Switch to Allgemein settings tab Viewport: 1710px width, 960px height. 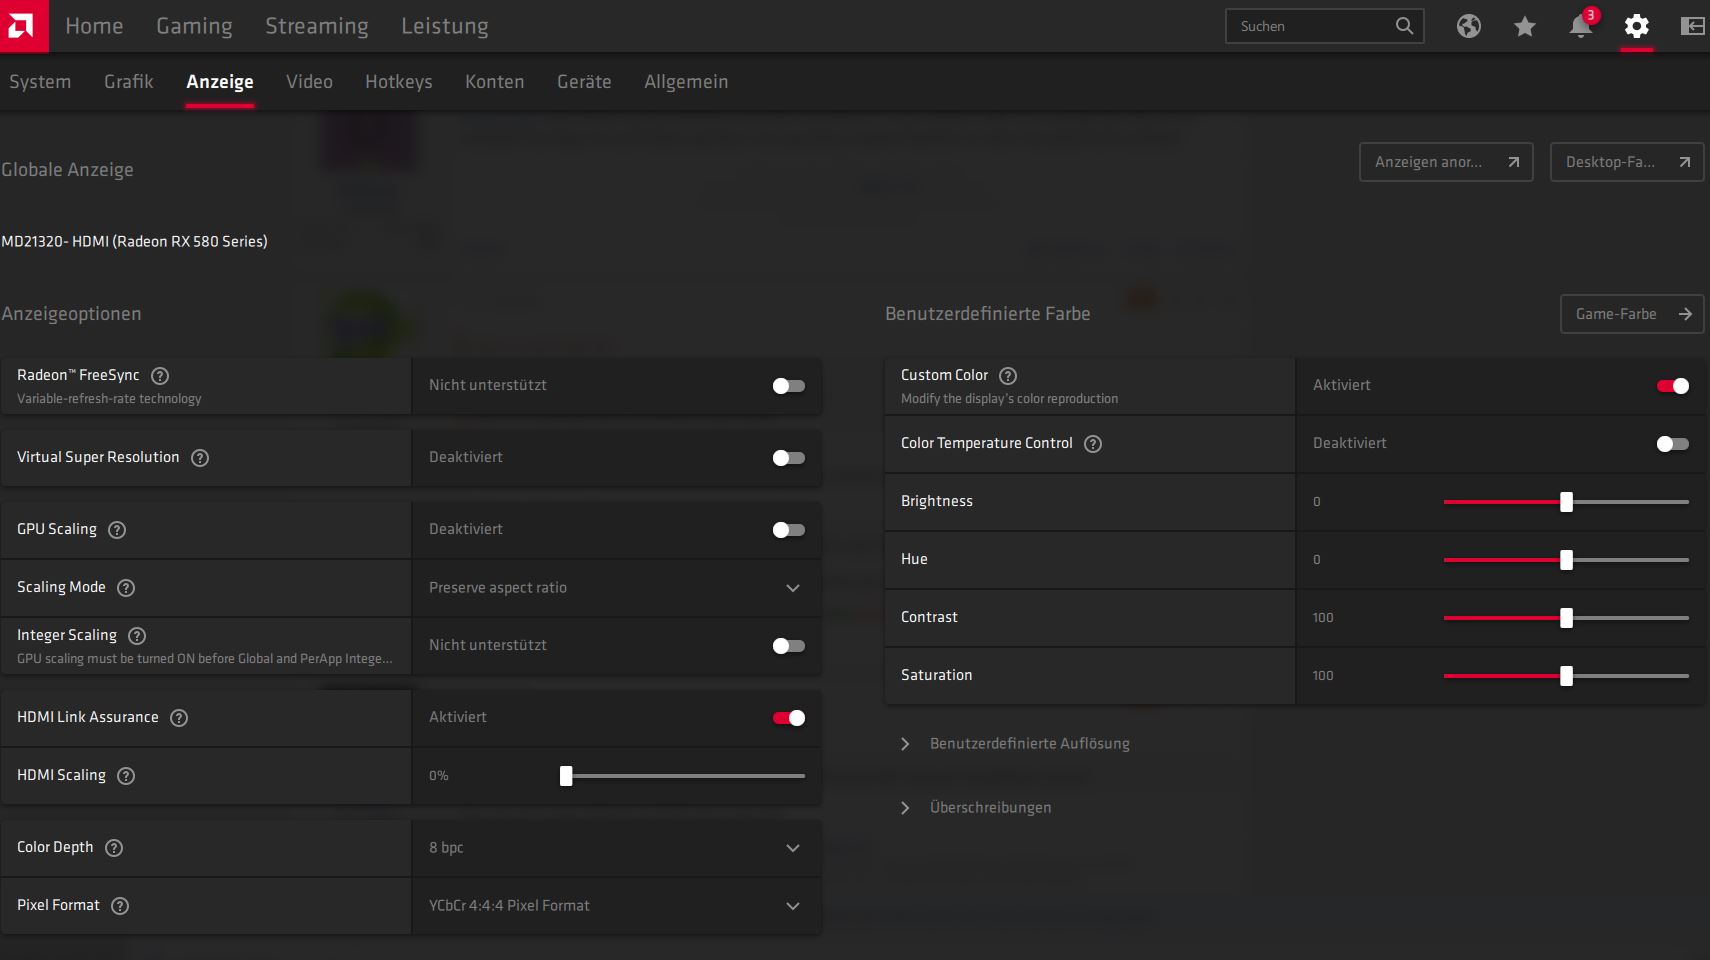tap(686, 82)
